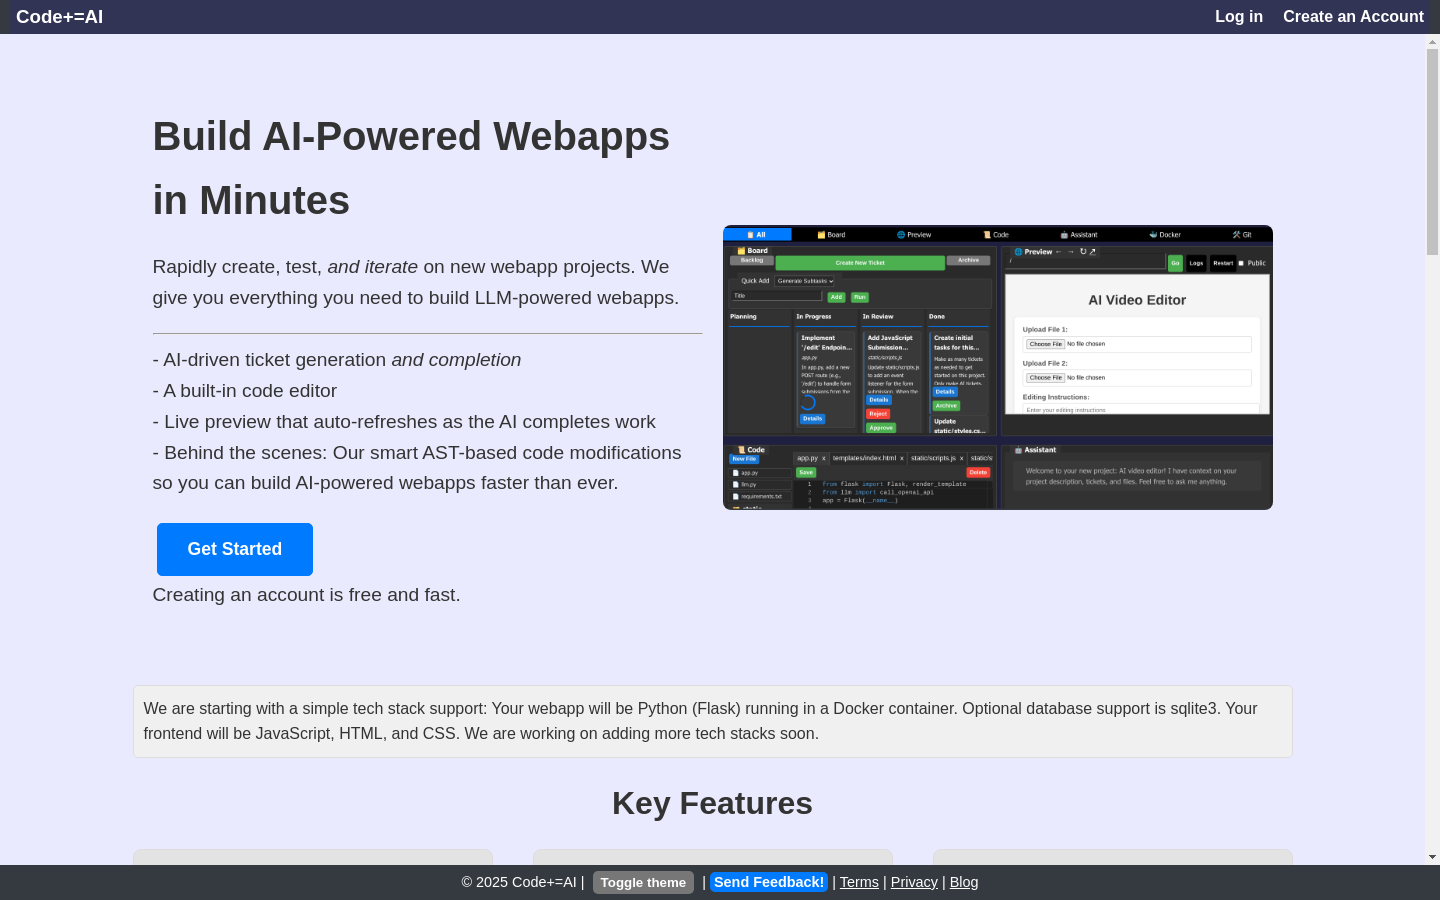Click the Code+=AI logo link

pos(59,17)
